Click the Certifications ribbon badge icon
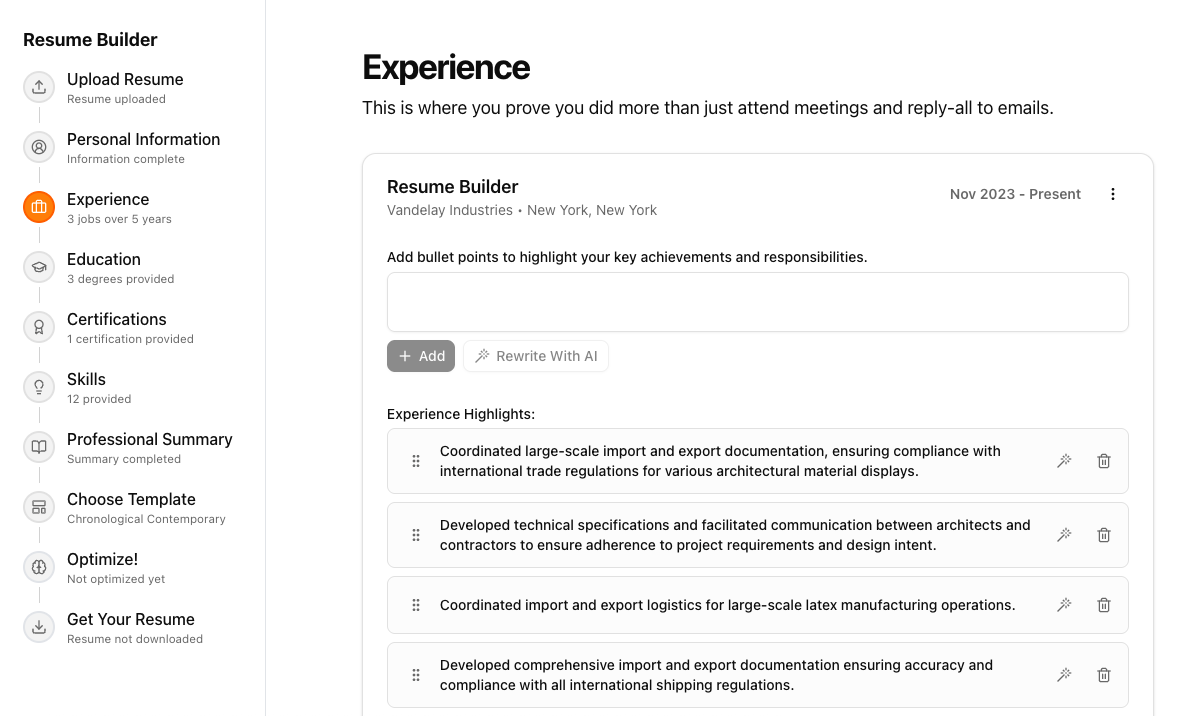 38,327
